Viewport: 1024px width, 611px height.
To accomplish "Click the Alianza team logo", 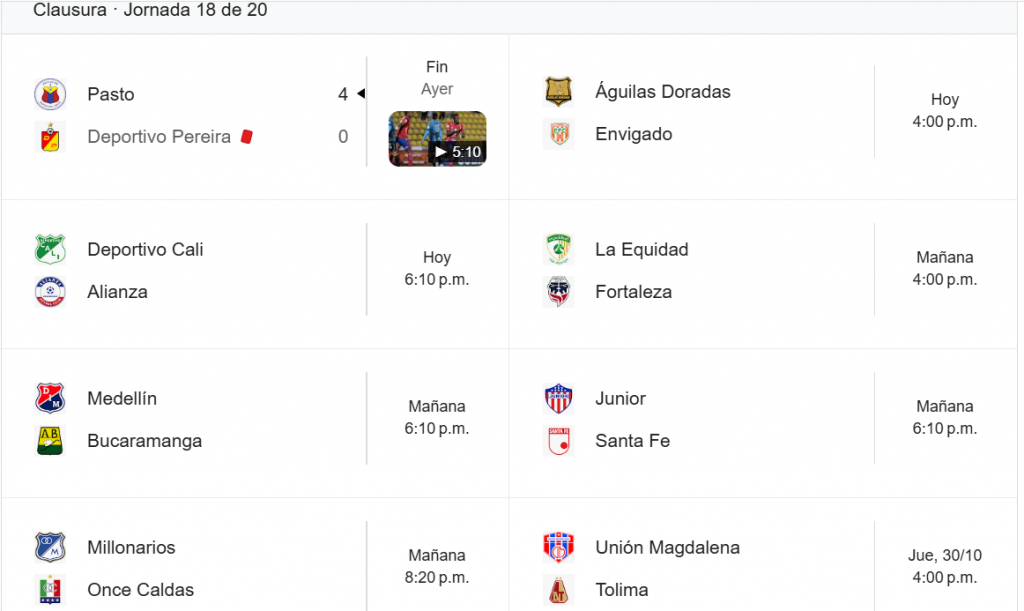I will point(50,292).
